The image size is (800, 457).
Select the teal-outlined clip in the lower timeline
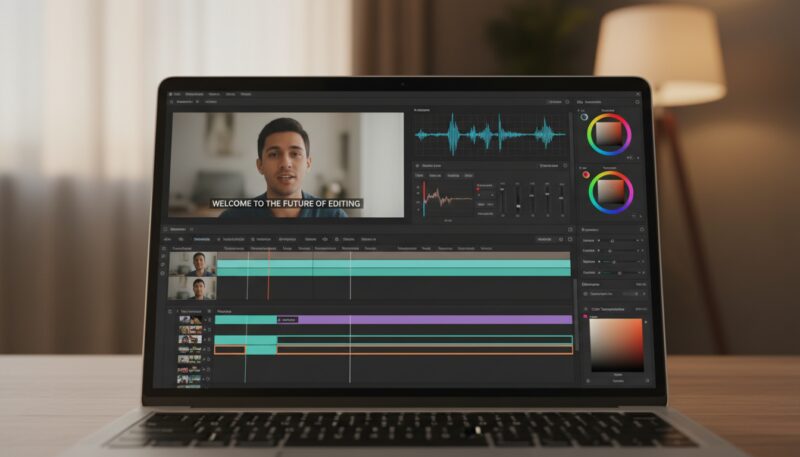pyautogui.click(x=424, y=340)
